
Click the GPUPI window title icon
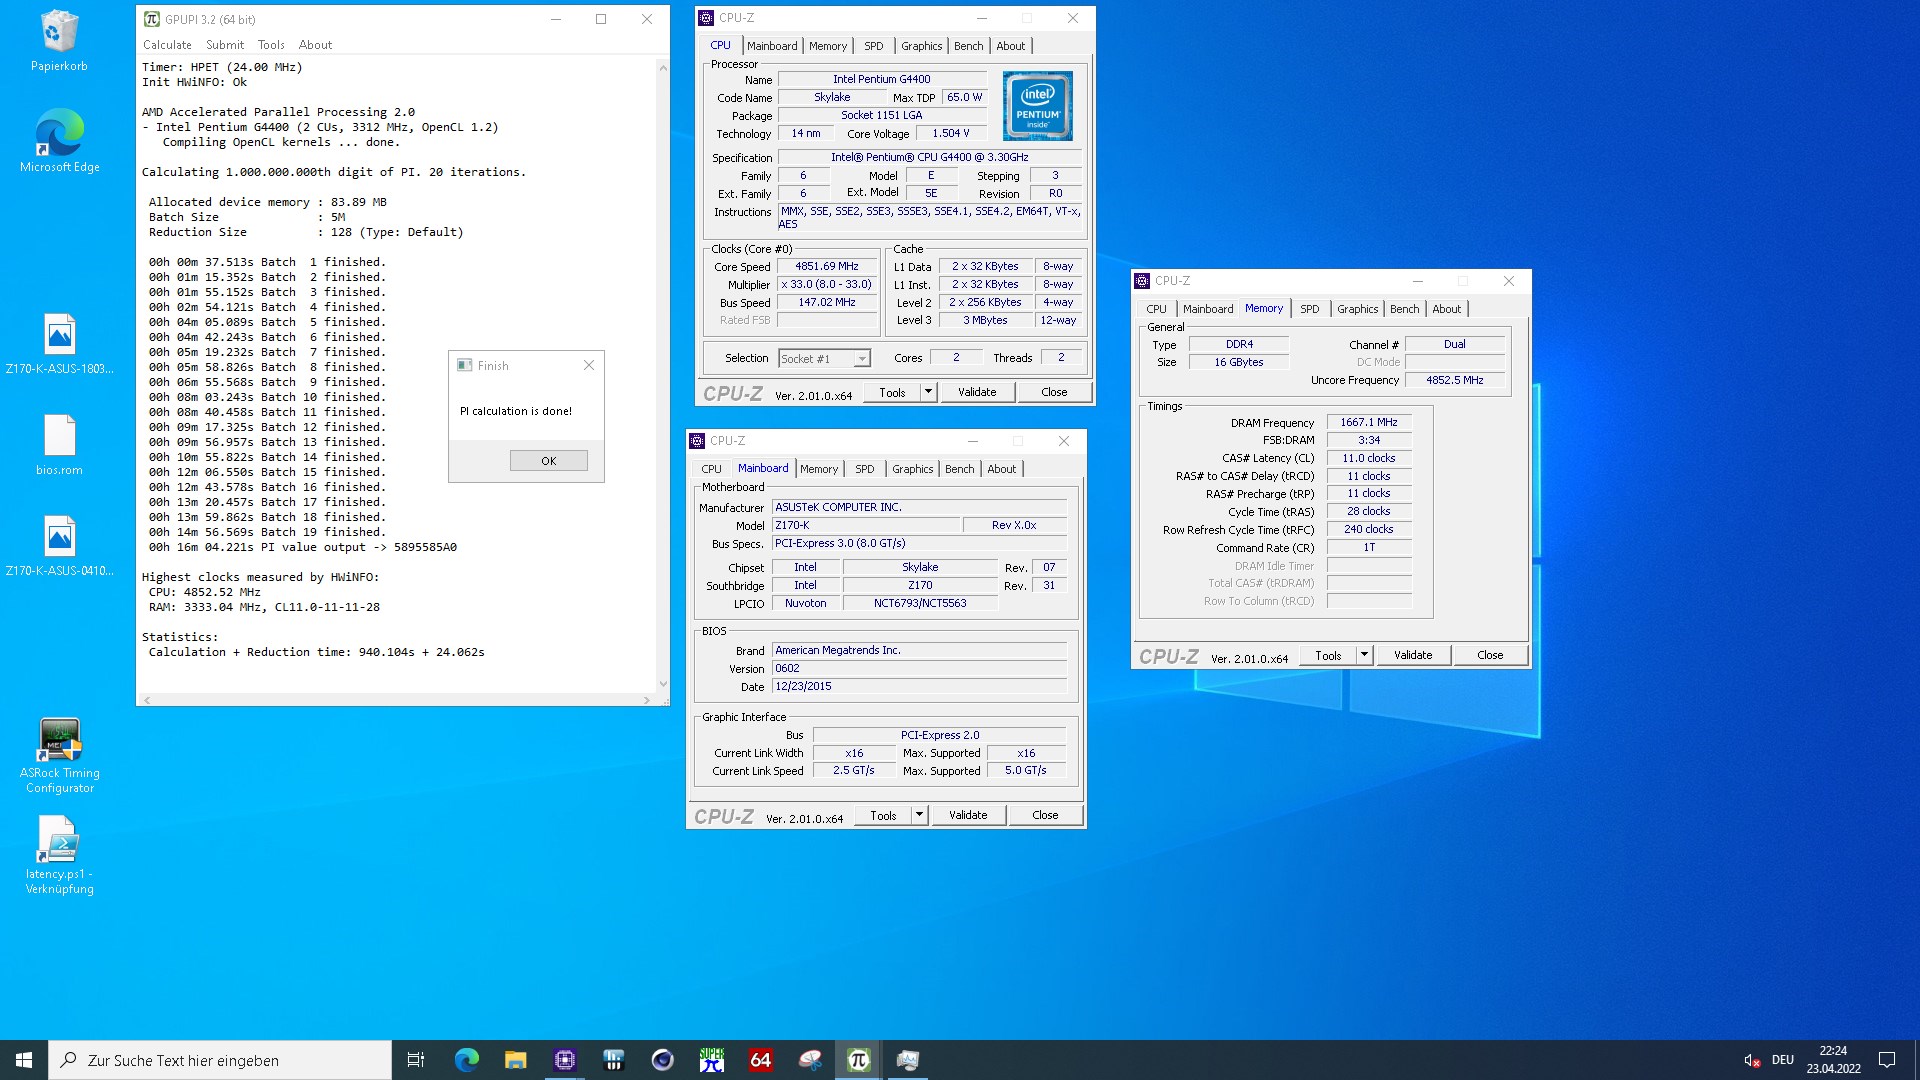151,19
